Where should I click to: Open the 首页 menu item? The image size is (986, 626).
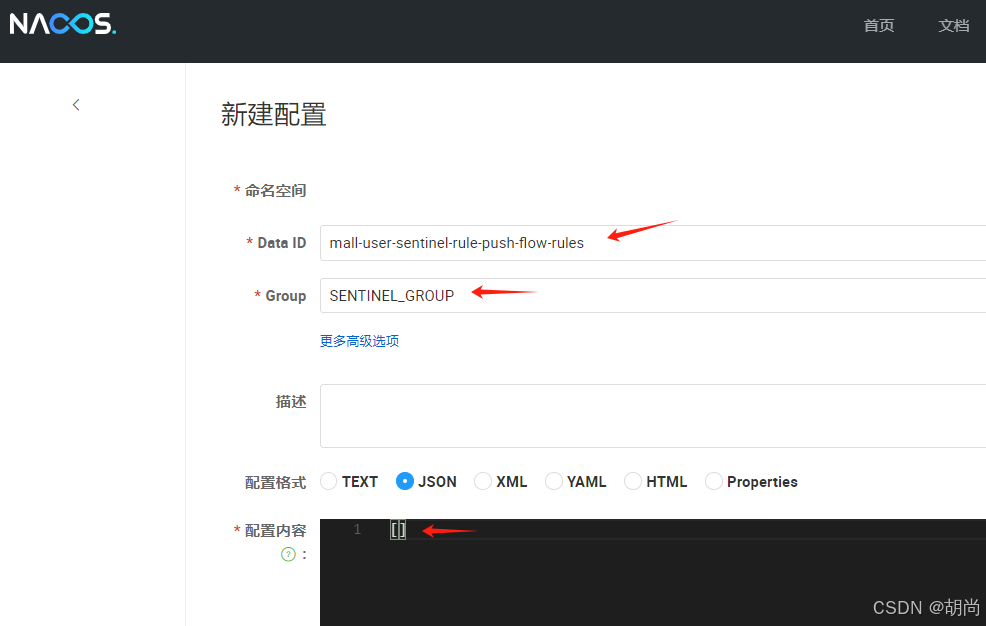tap(878, 26)
